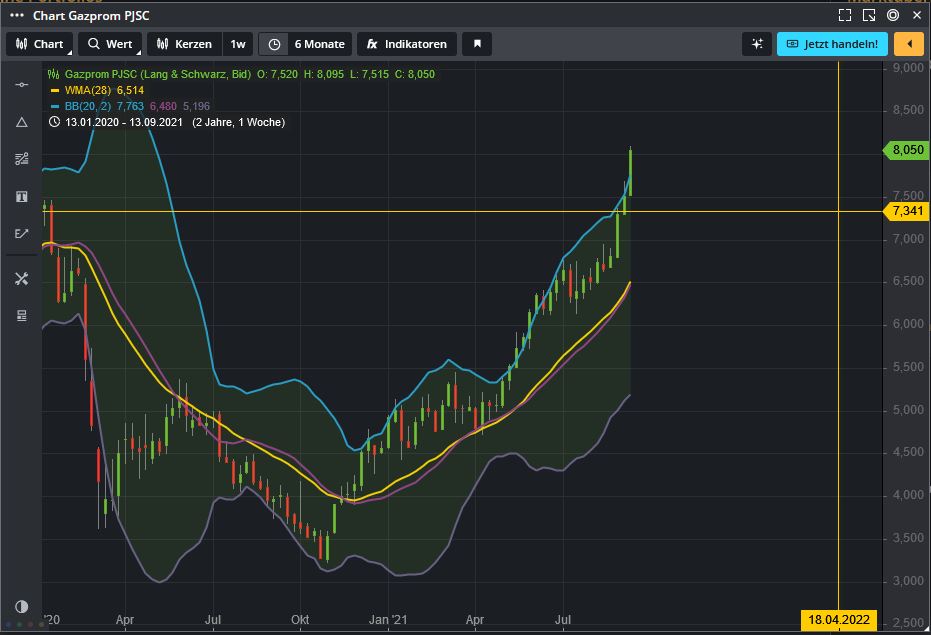Open the Kerzen chart type dropdown
Image resolution: width=931 pixels, height=635 pixels.
tap(184, 44)
